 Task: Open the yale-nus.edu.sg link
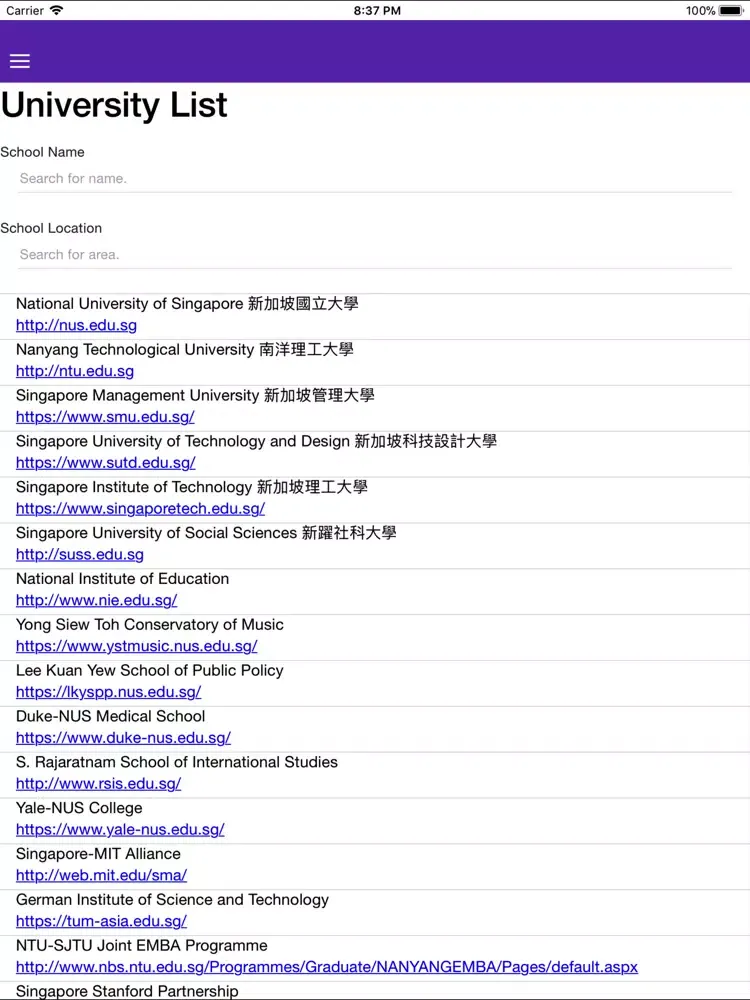[120, 830]
